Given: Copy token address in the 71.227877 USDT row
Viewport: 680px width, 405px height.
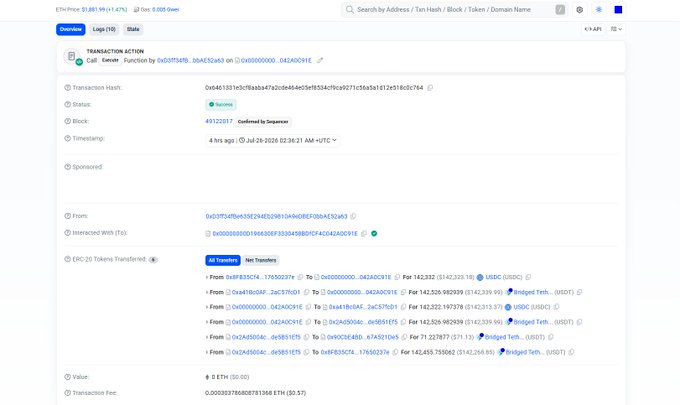Looking at the screenshot, I should pyautogui.click(x=551, y=337).
